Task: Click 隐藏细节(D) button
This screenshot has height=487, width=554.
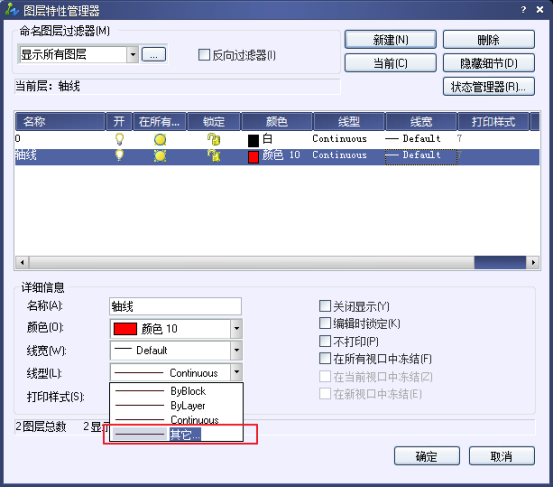Action: (x=489, y=63)
